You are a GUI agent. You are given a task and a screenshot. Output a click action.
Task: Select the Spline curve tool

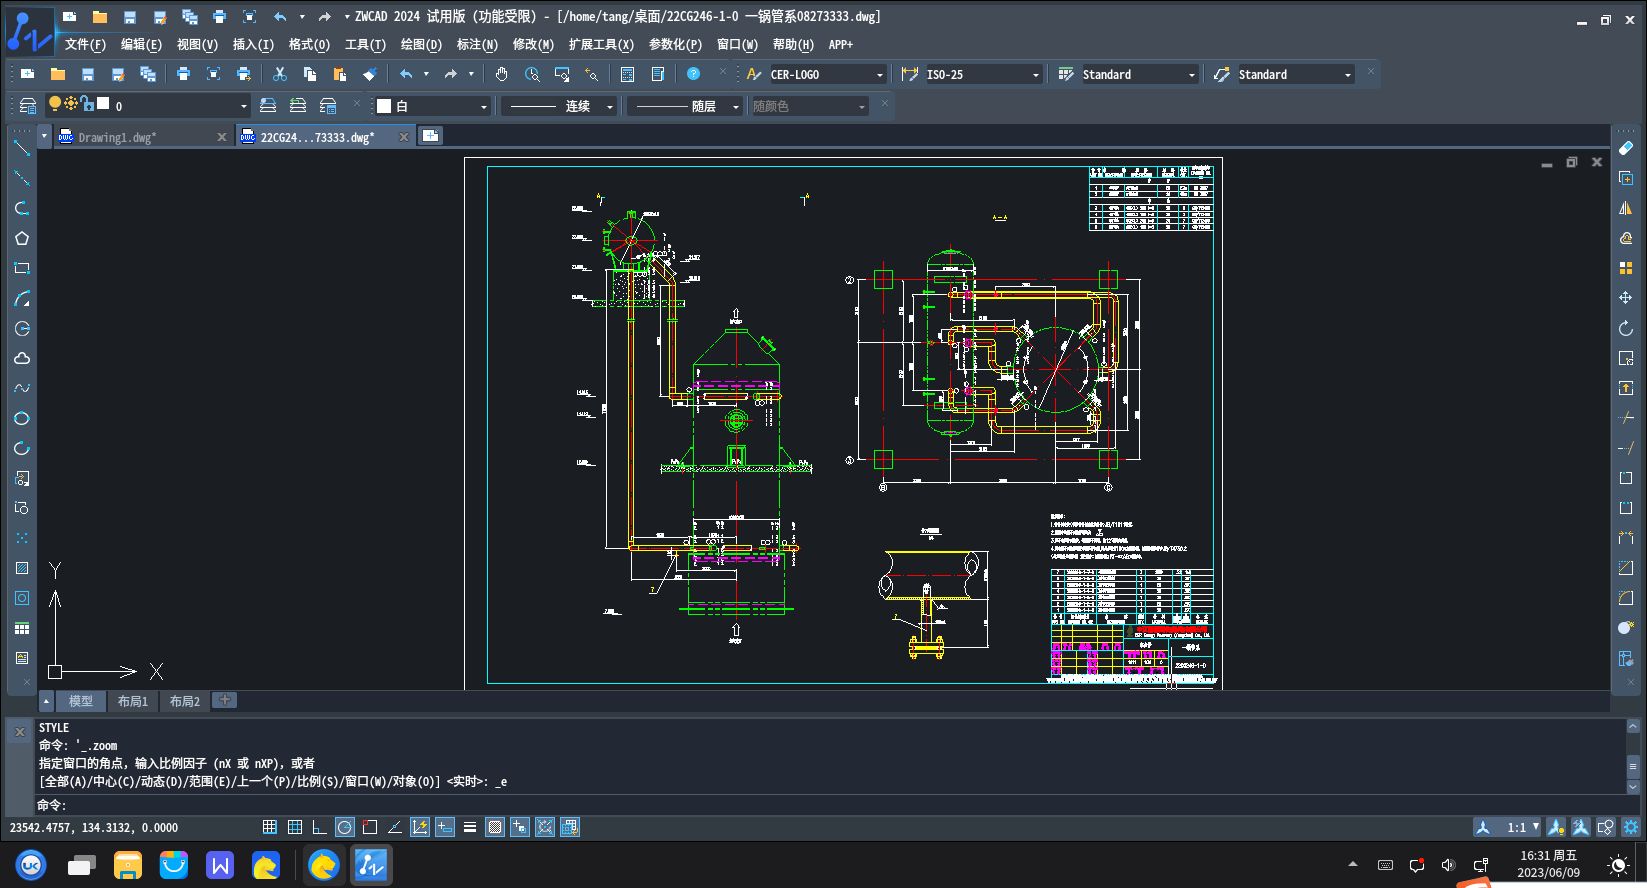[x=22, y=388]
